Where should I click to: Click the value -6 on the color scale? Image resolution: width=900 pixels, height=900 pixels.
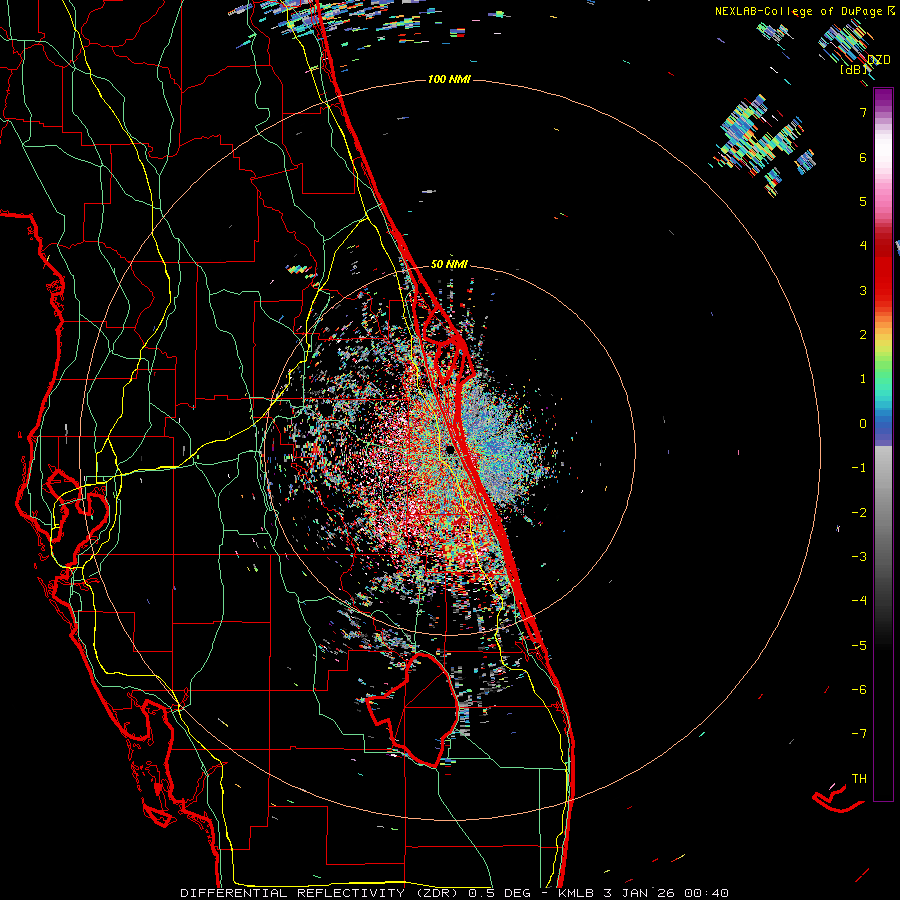click(859, 690)
